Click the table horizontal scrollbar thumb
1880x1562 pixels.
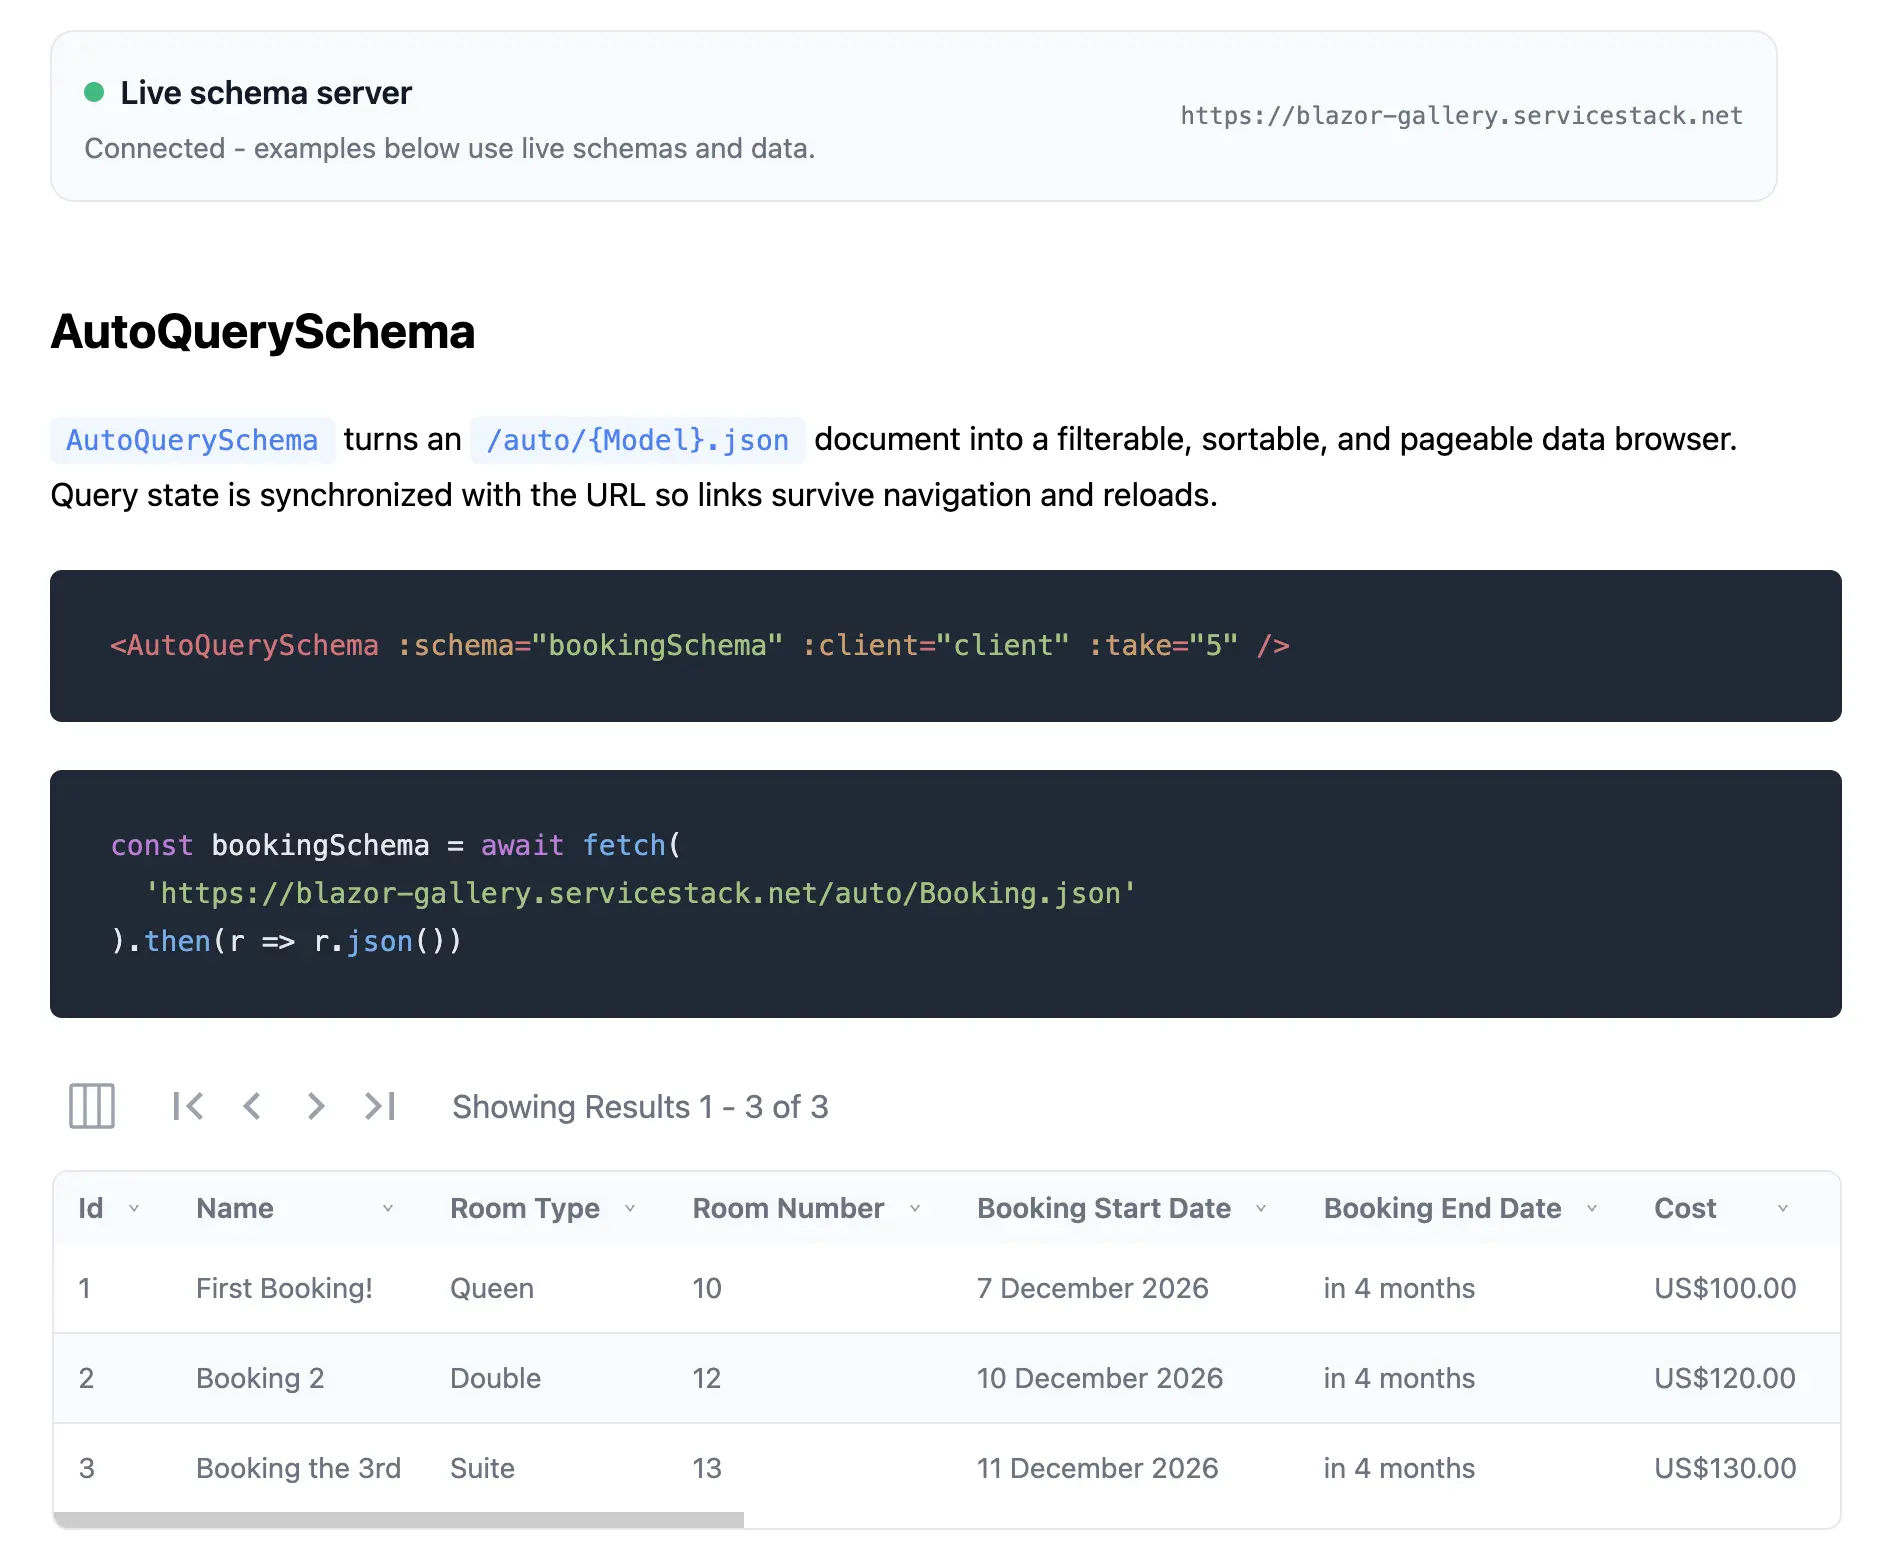399,1520
